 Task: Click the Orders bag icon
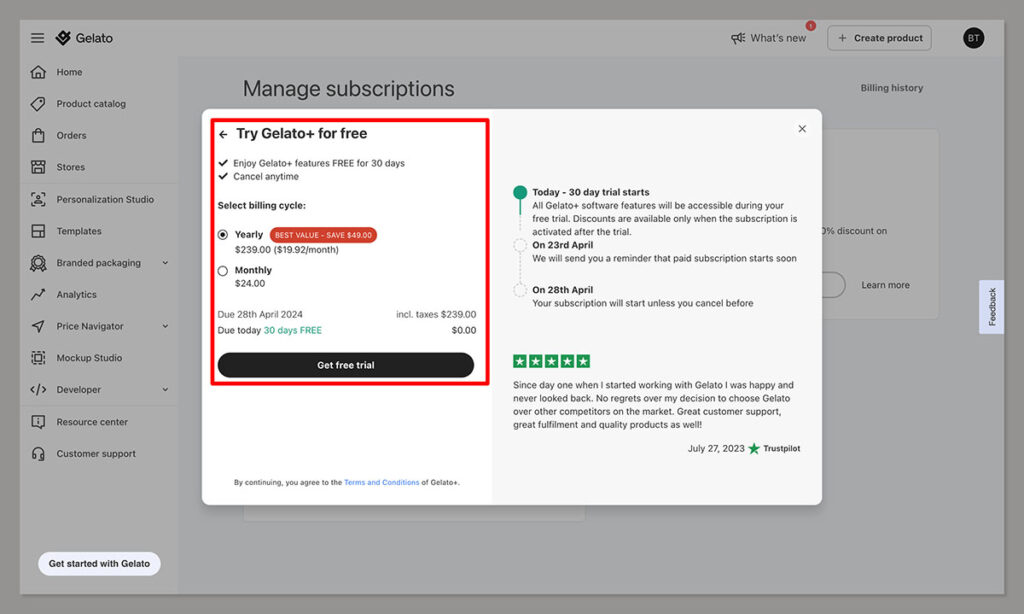coord(38,135)
